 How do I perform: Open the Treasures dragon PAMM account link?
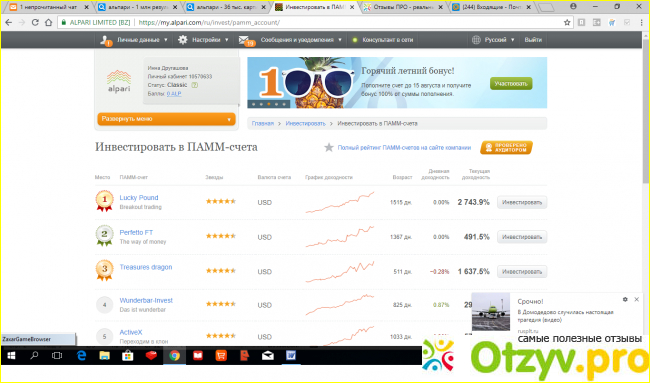(x=146, y=267)
